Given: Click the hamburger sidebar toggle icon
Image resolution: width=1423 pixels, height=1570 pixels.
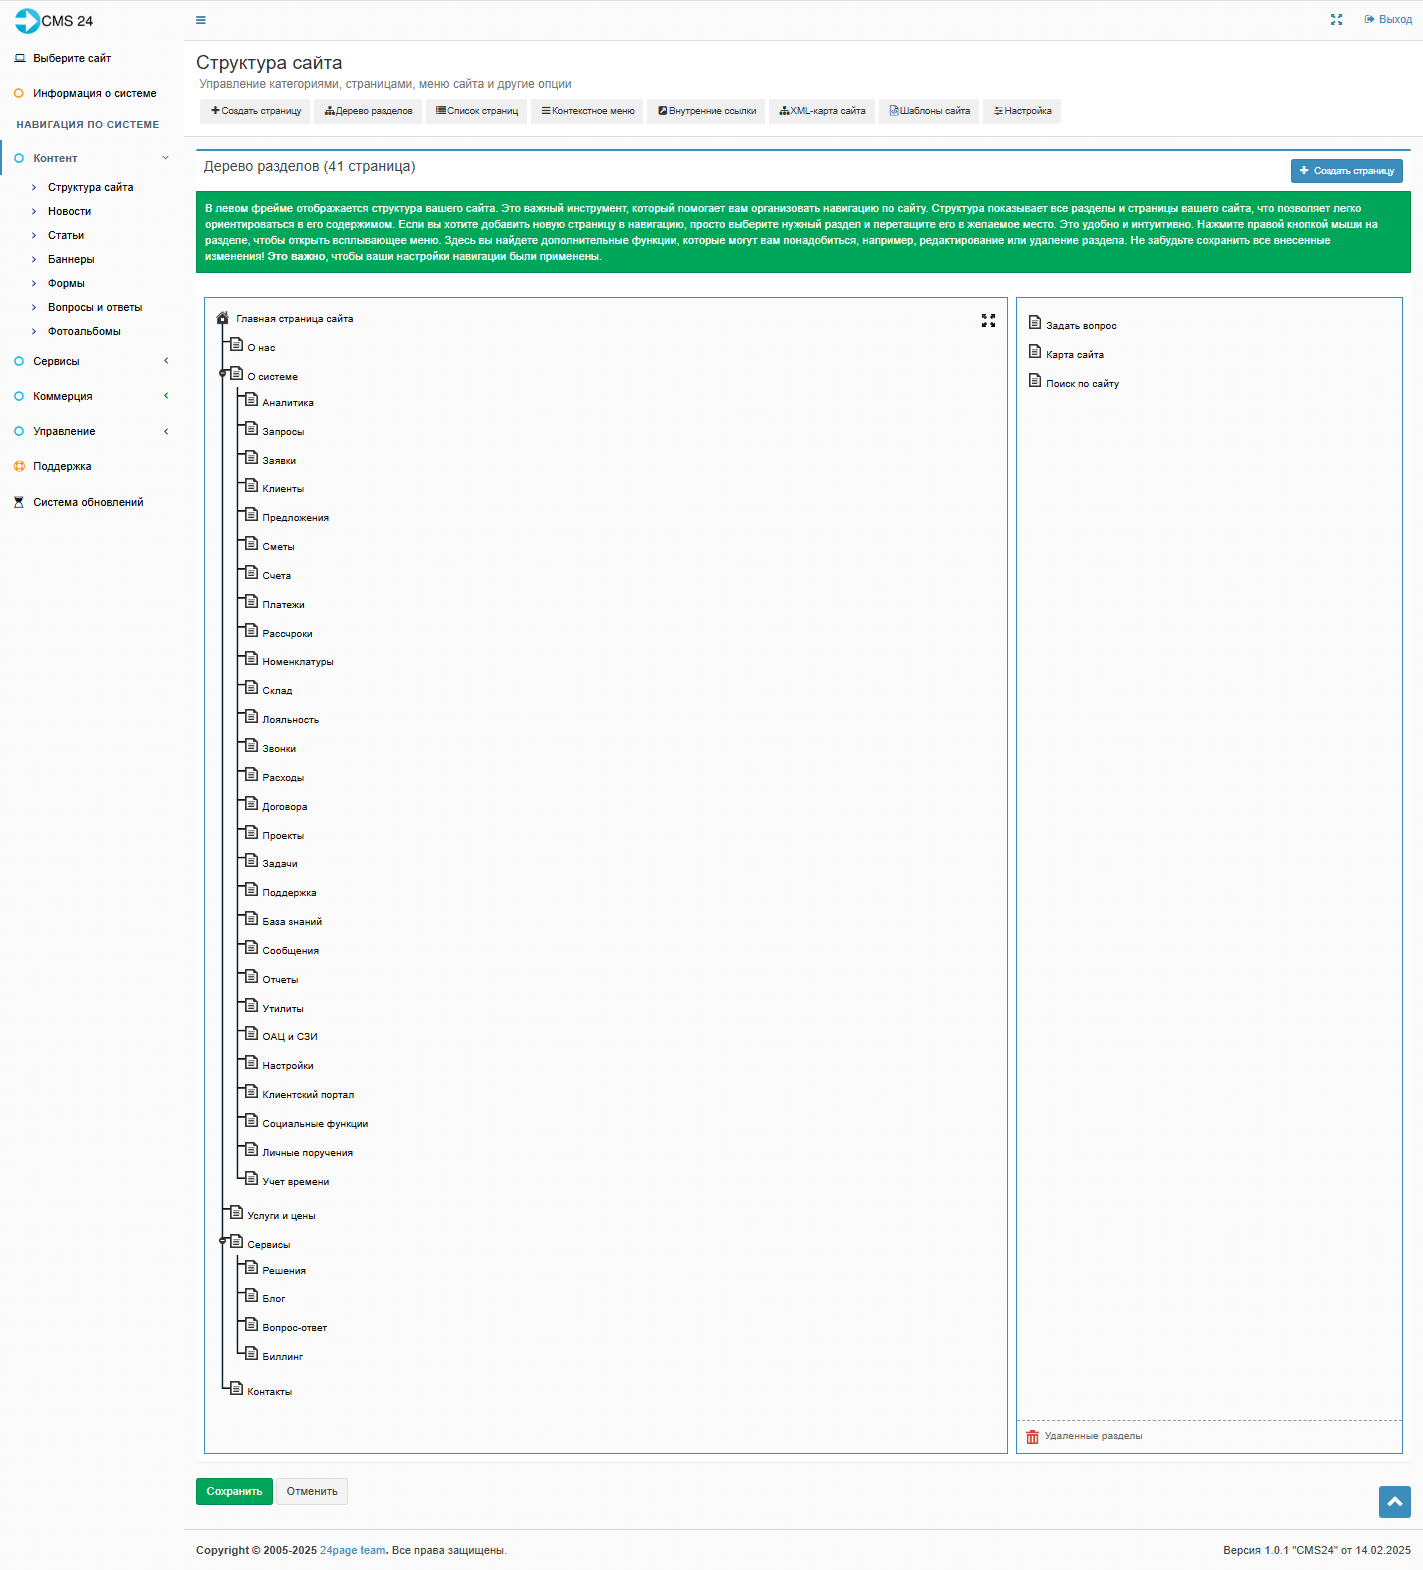Looking at the screenshot, I should click(201, 20).
